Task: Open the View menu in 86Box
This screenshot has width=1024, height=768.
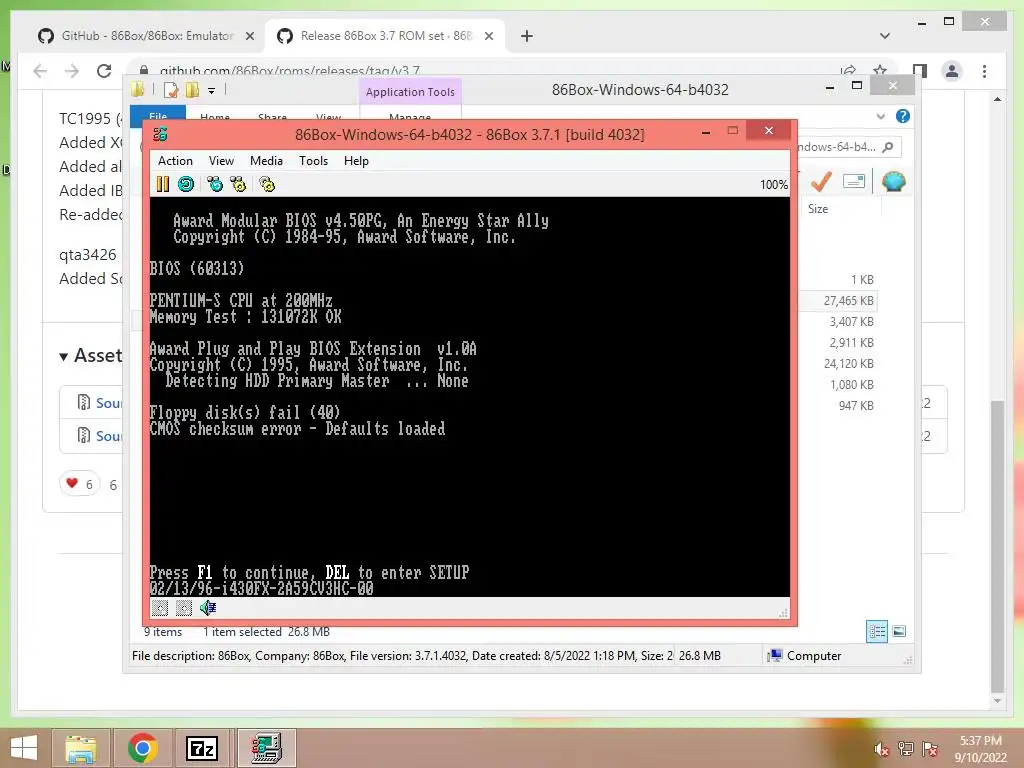Action: pos(221,161)
